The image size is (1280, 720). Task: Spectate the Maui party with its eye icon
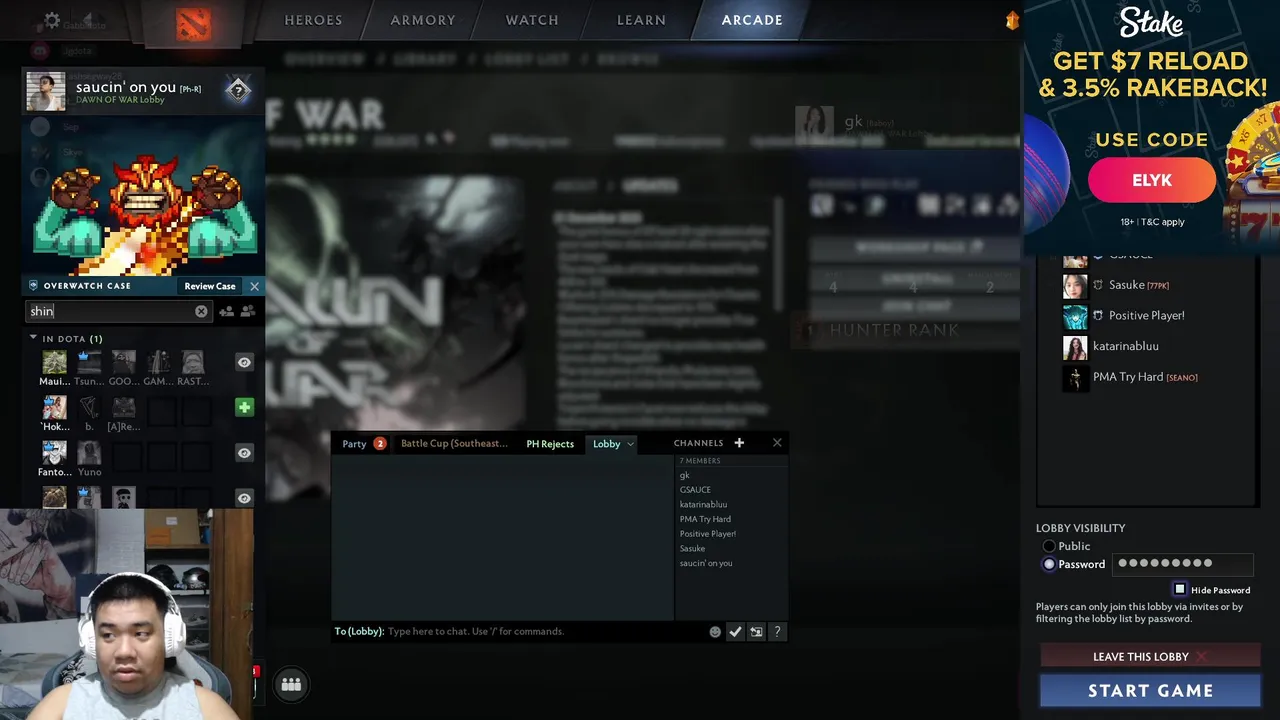click(244, 362)
